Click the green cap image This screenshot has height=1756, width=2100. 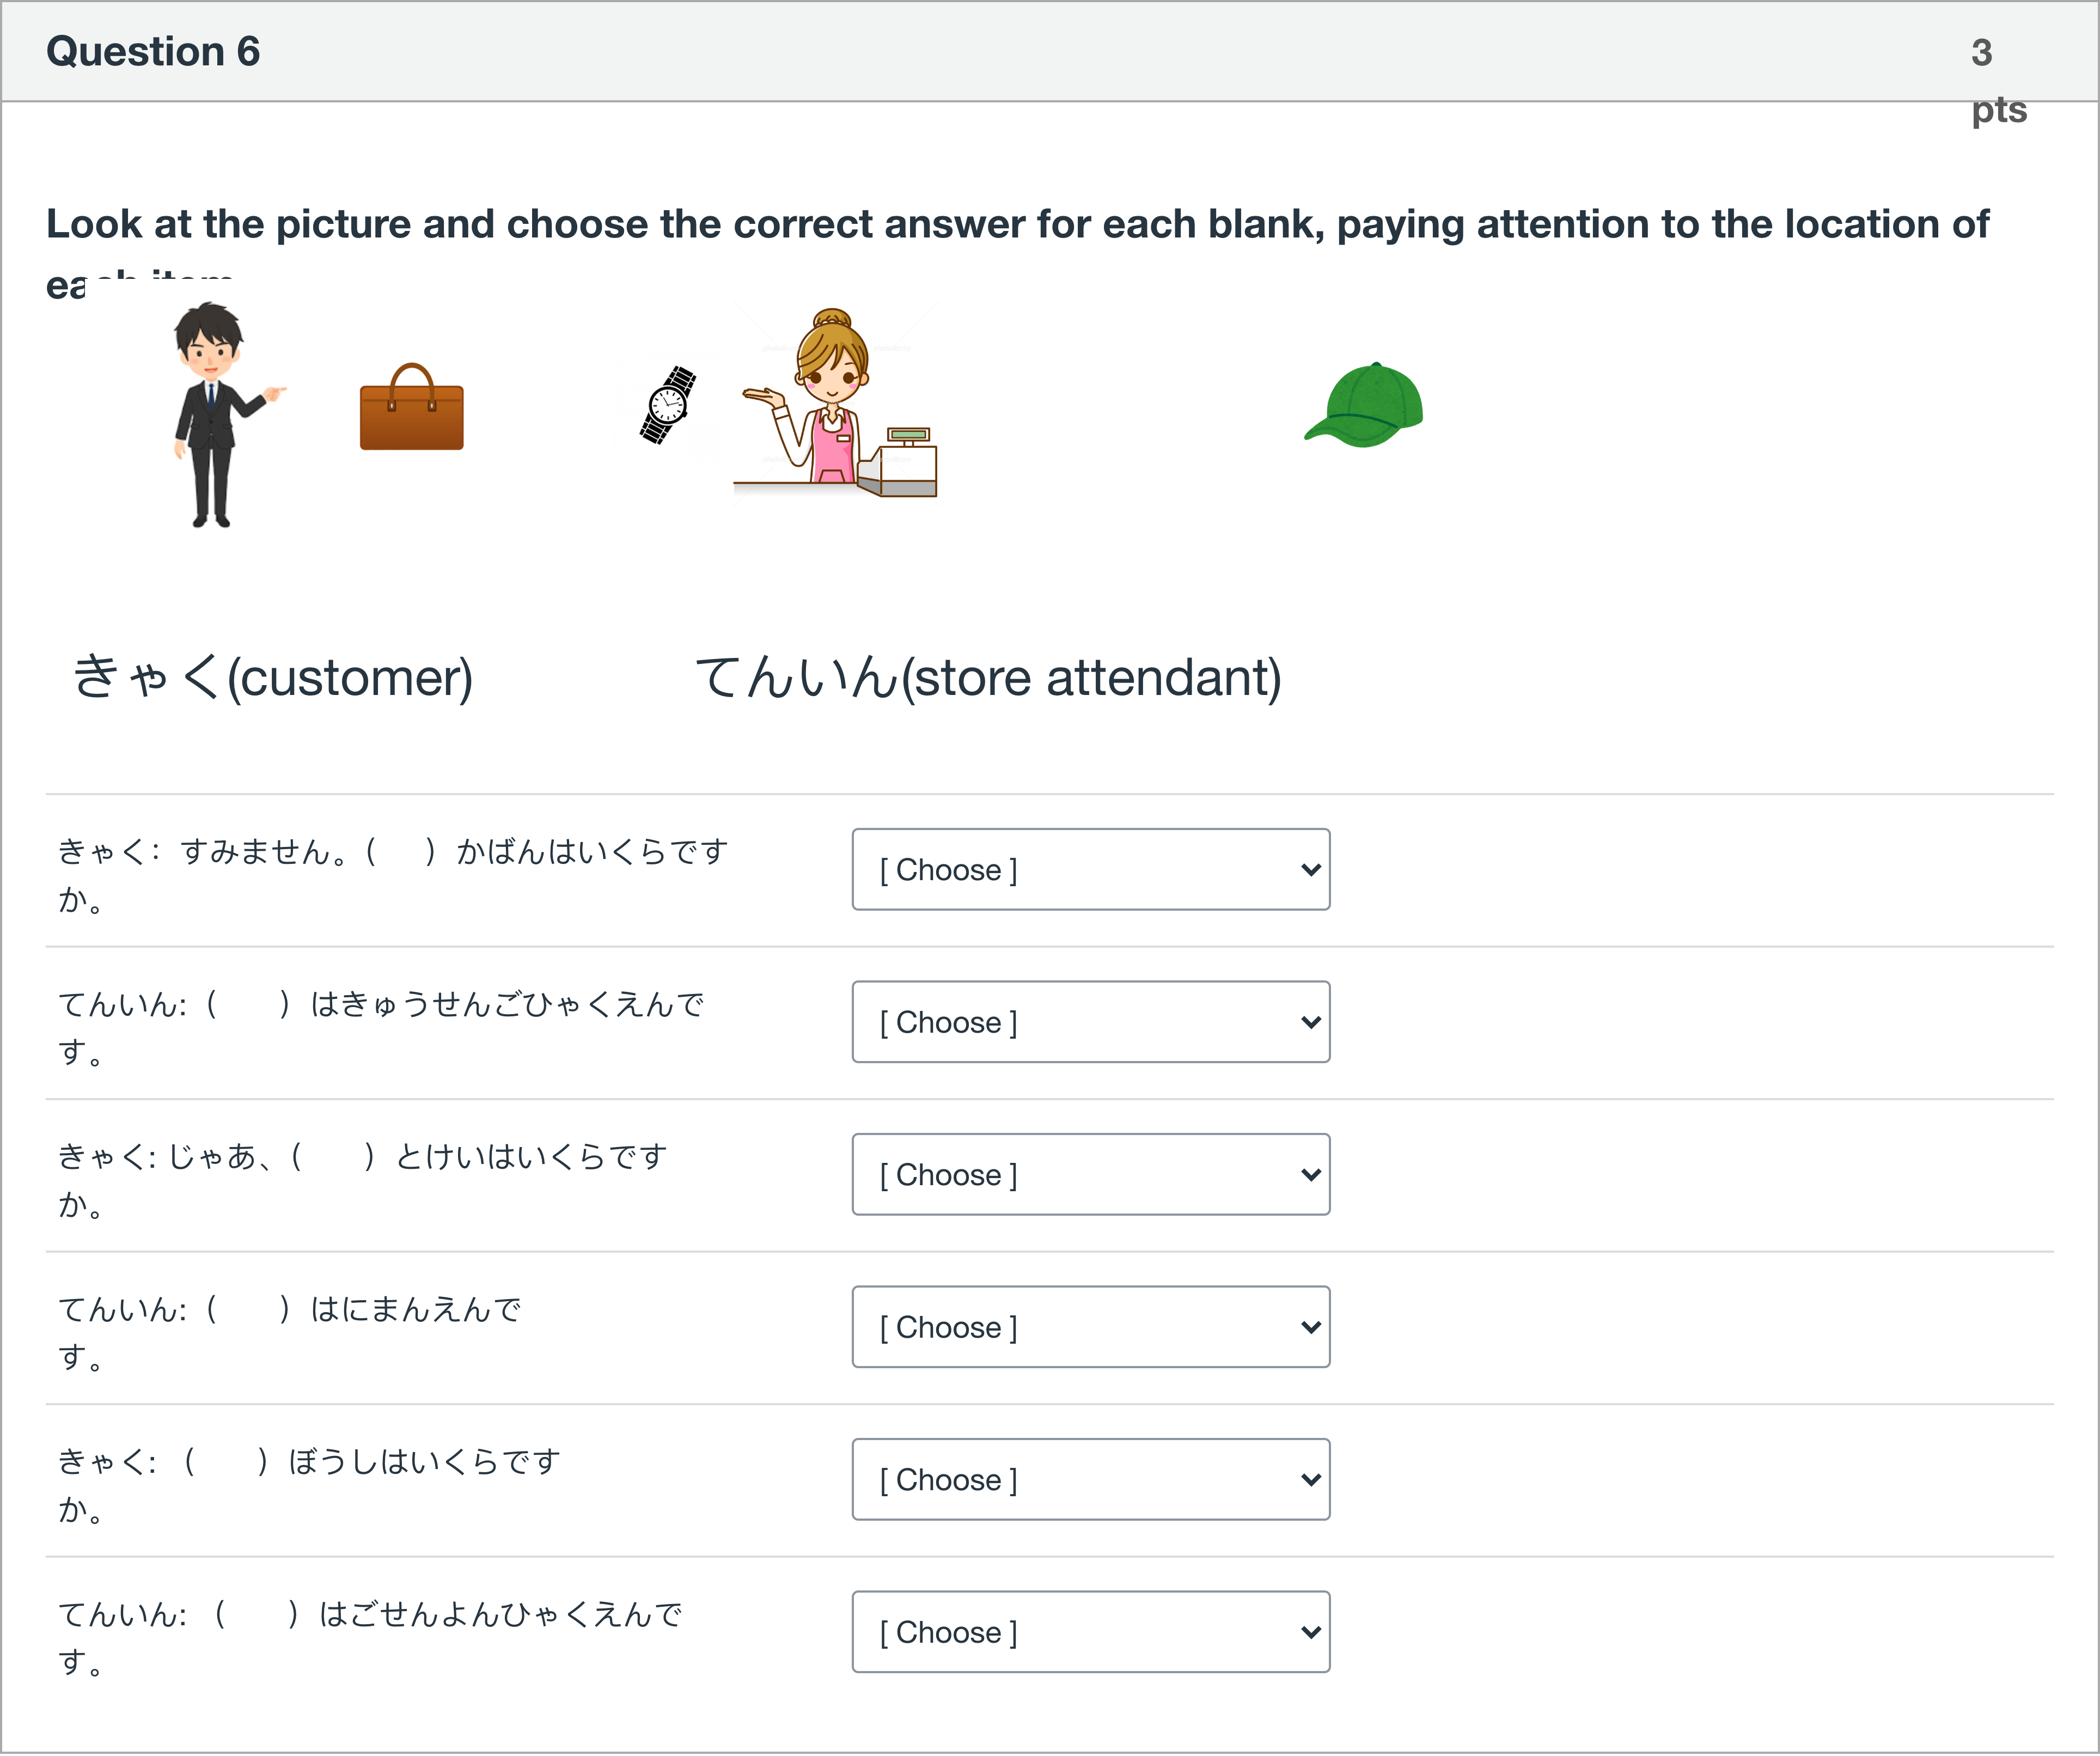(1364, 405)
